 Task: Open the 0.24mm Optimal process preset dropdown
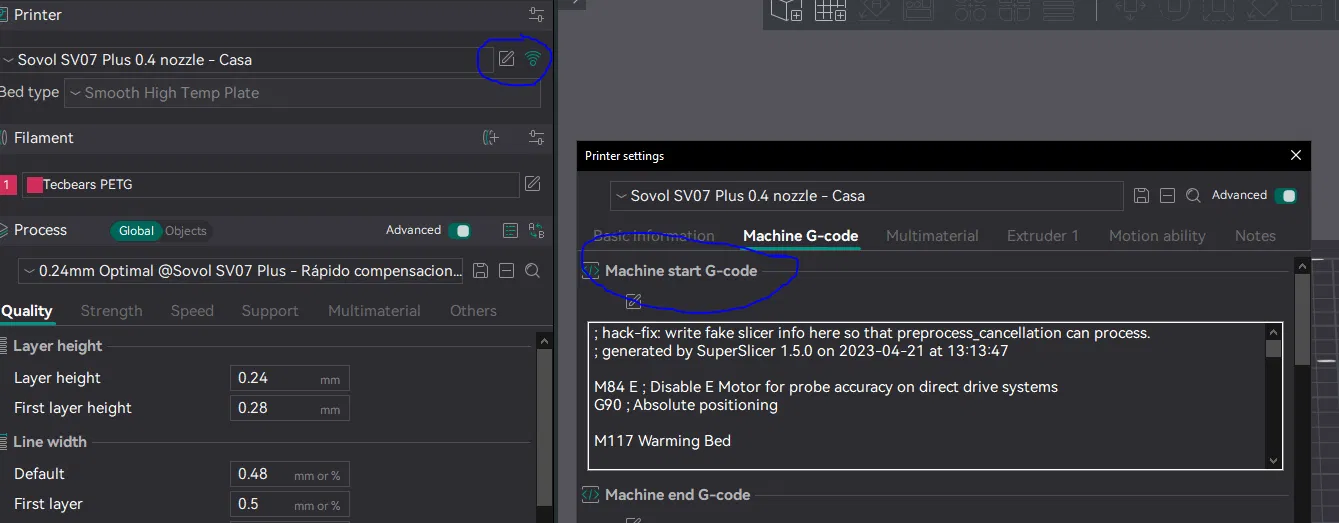pos(241,271)
